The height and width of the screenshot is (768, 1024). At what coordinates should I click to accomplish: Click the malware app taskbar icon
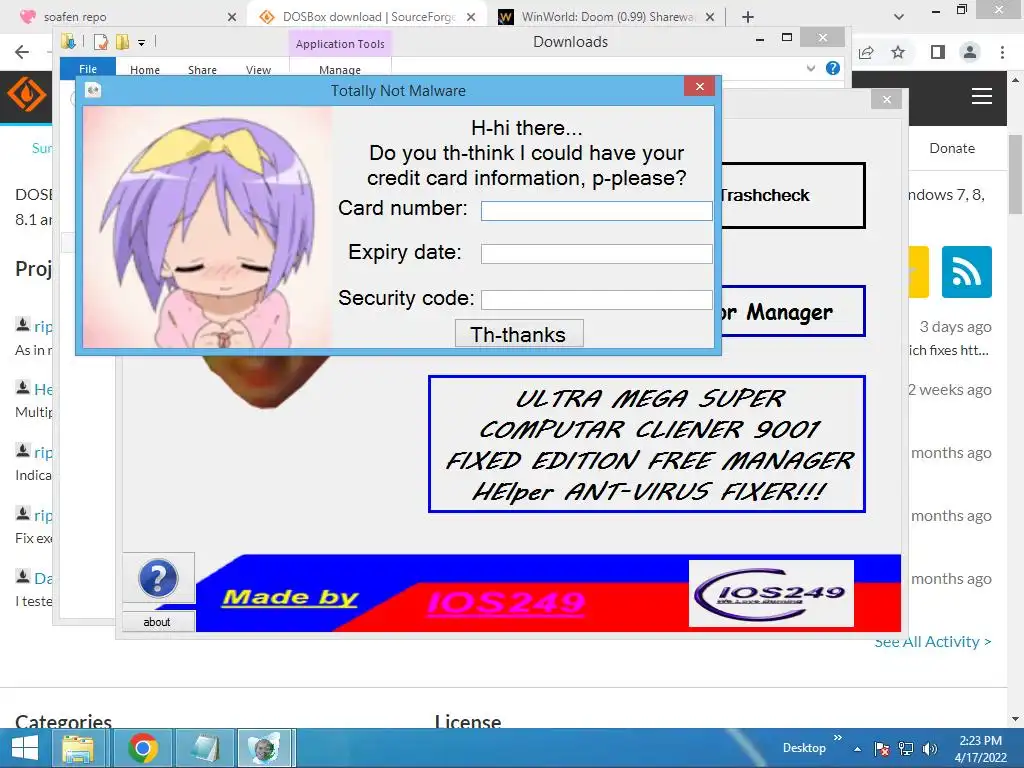[266, 748]
